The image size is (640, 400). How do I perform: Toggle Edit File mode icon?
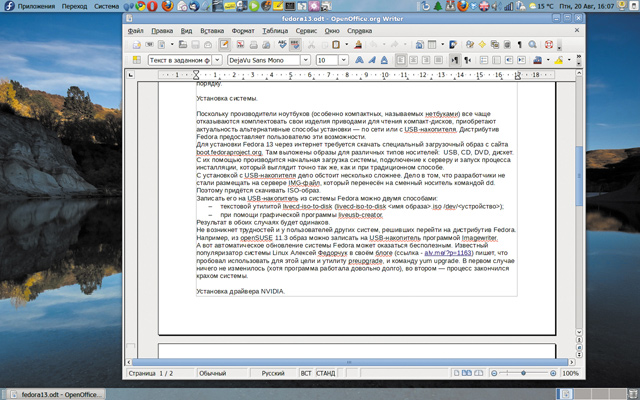pyautogui.click(x=224, y=45)
